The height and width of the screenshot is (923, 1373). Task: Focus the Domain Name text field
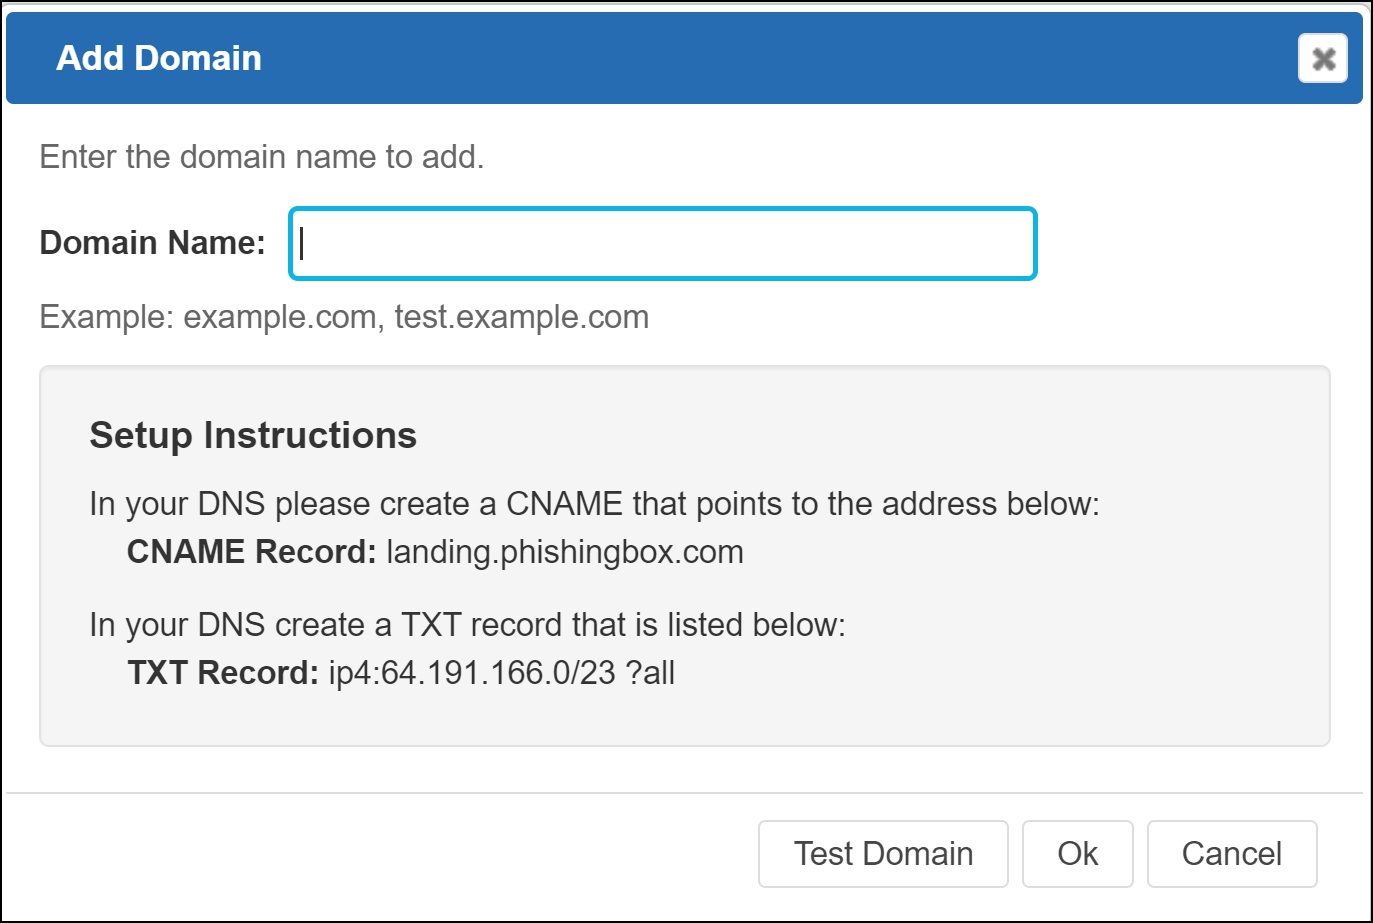662,243
